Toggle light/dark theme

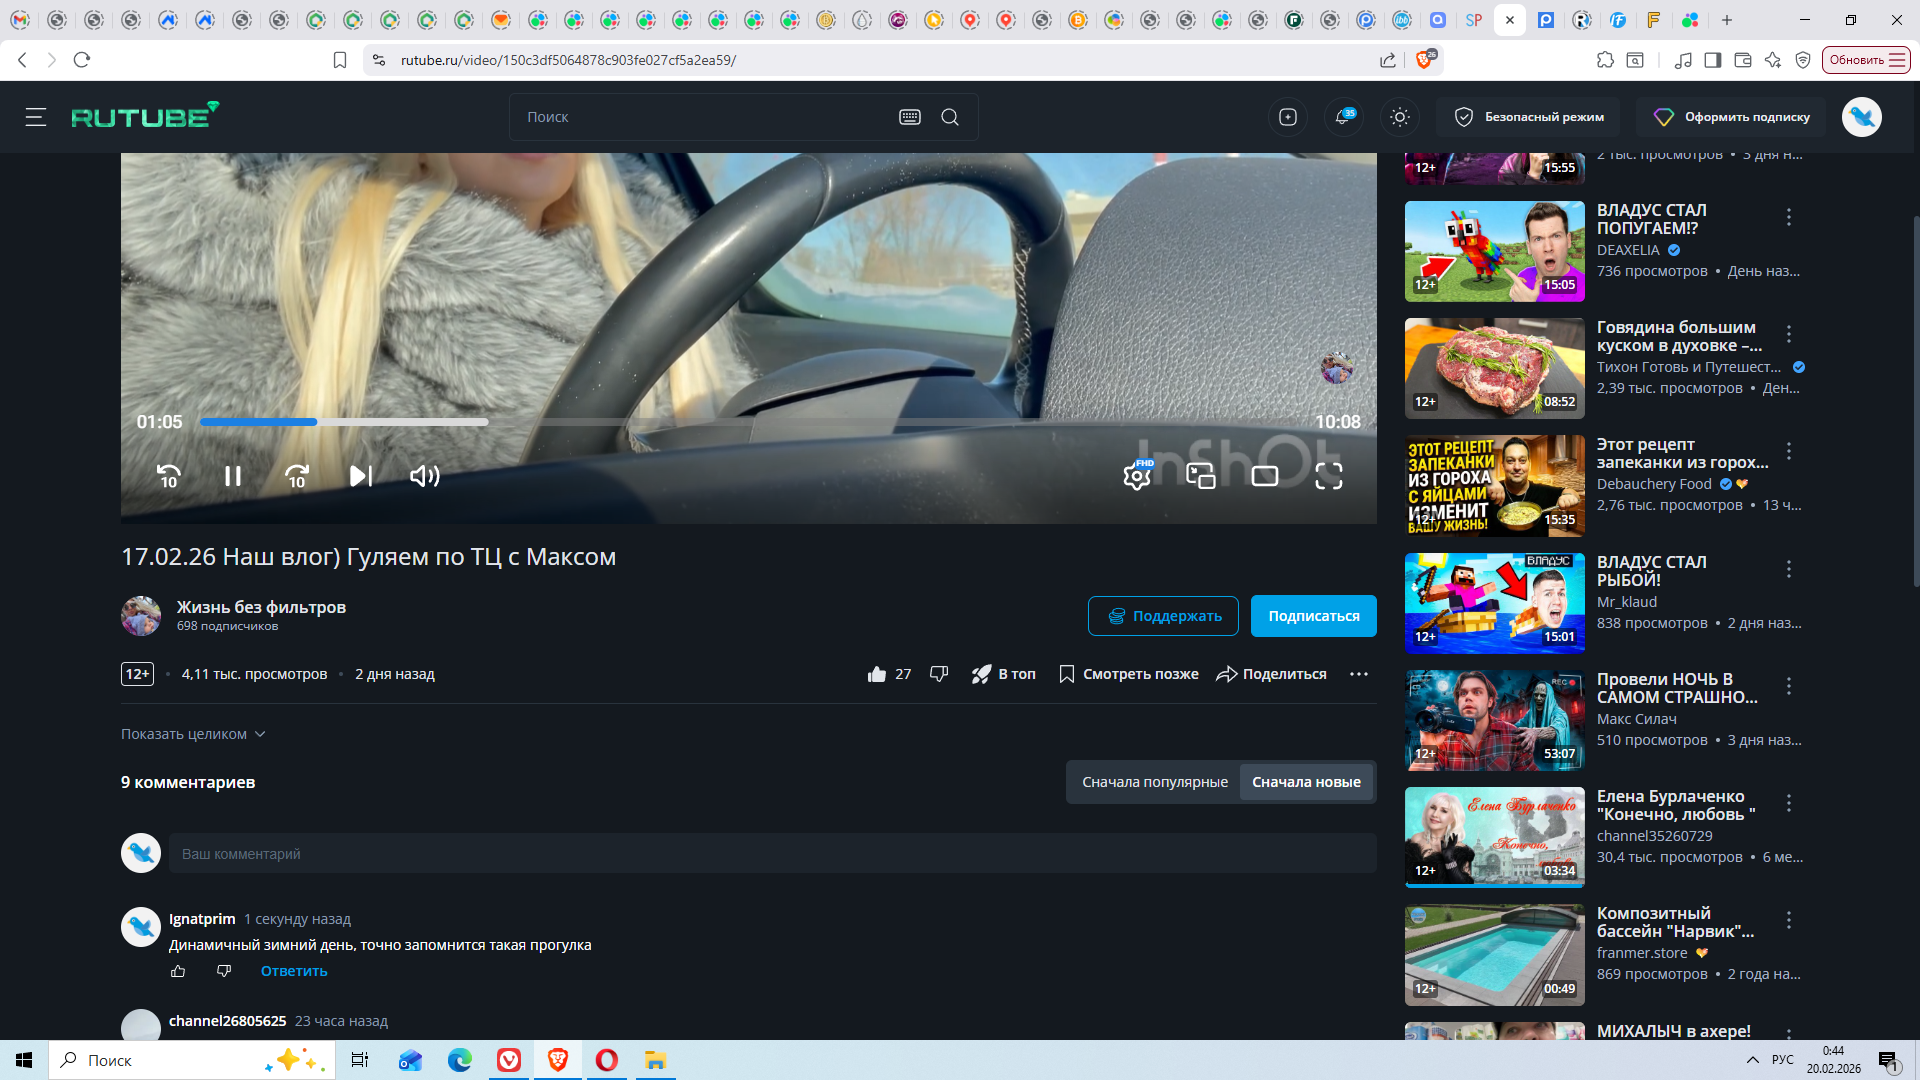[1400, 117]
